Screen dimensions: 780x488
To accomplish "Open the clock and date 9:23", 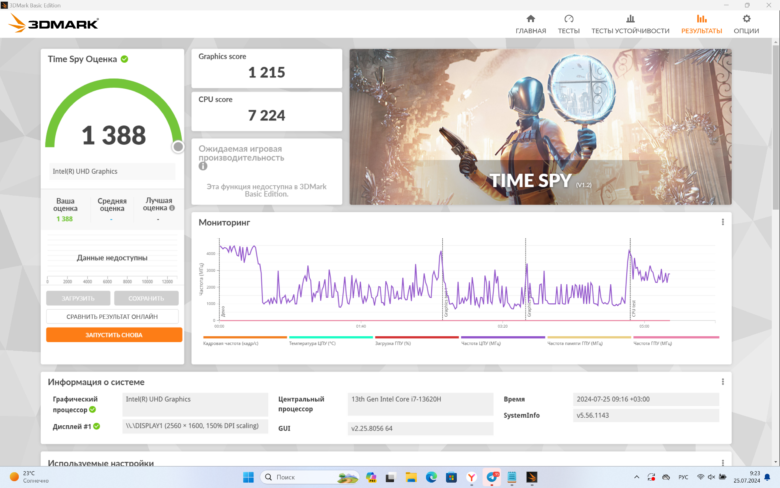I will tap(746, 477).
